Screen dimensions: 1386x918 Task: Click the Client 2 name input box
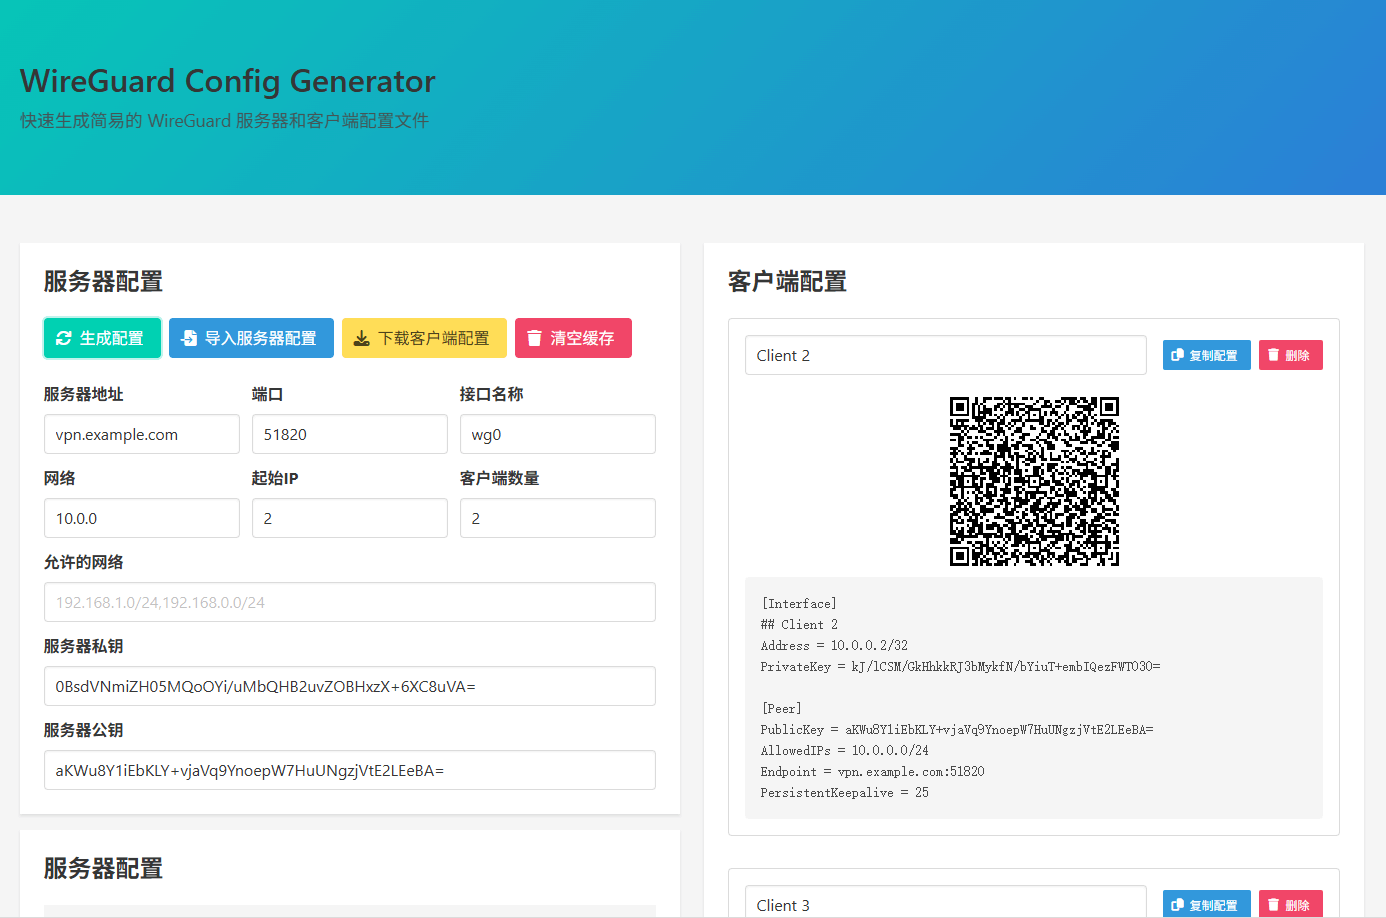tap(945, 355)
